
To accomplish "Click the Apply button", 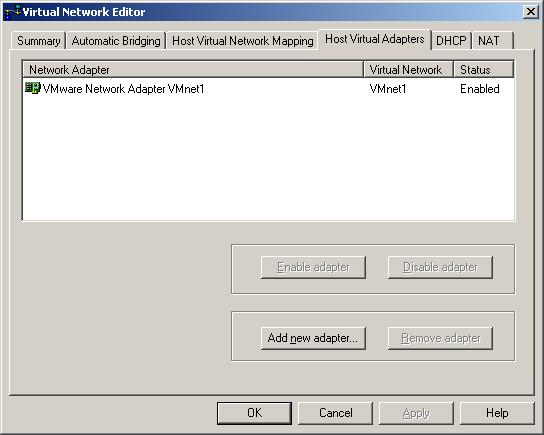I will click(x=416, y=413).
